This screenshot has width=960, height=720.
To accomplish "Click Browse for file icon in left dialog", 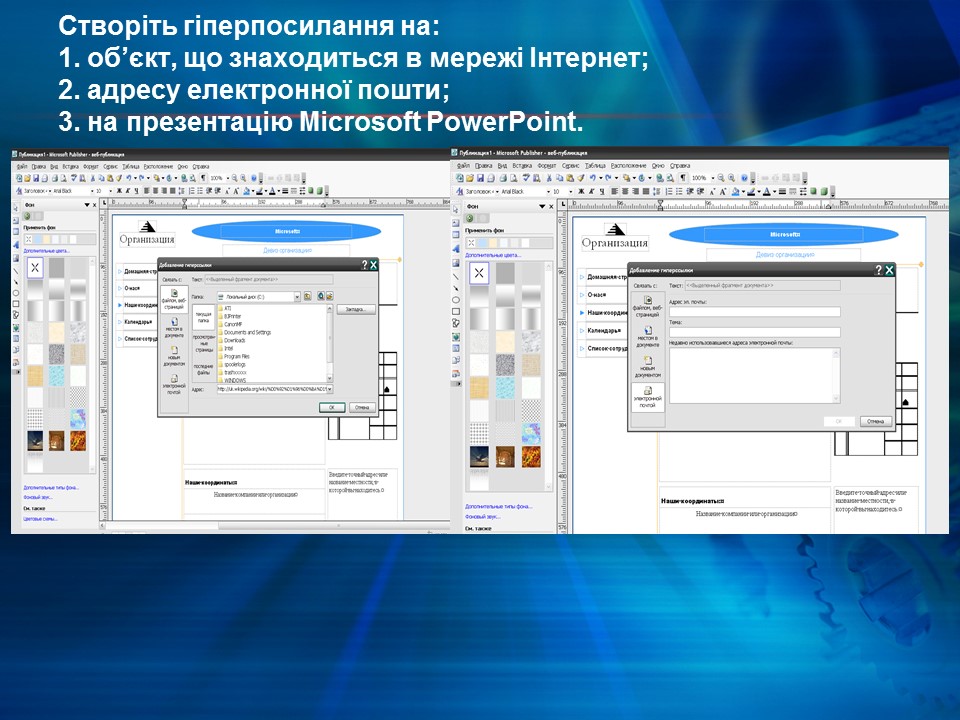I will tap(329, 296).
